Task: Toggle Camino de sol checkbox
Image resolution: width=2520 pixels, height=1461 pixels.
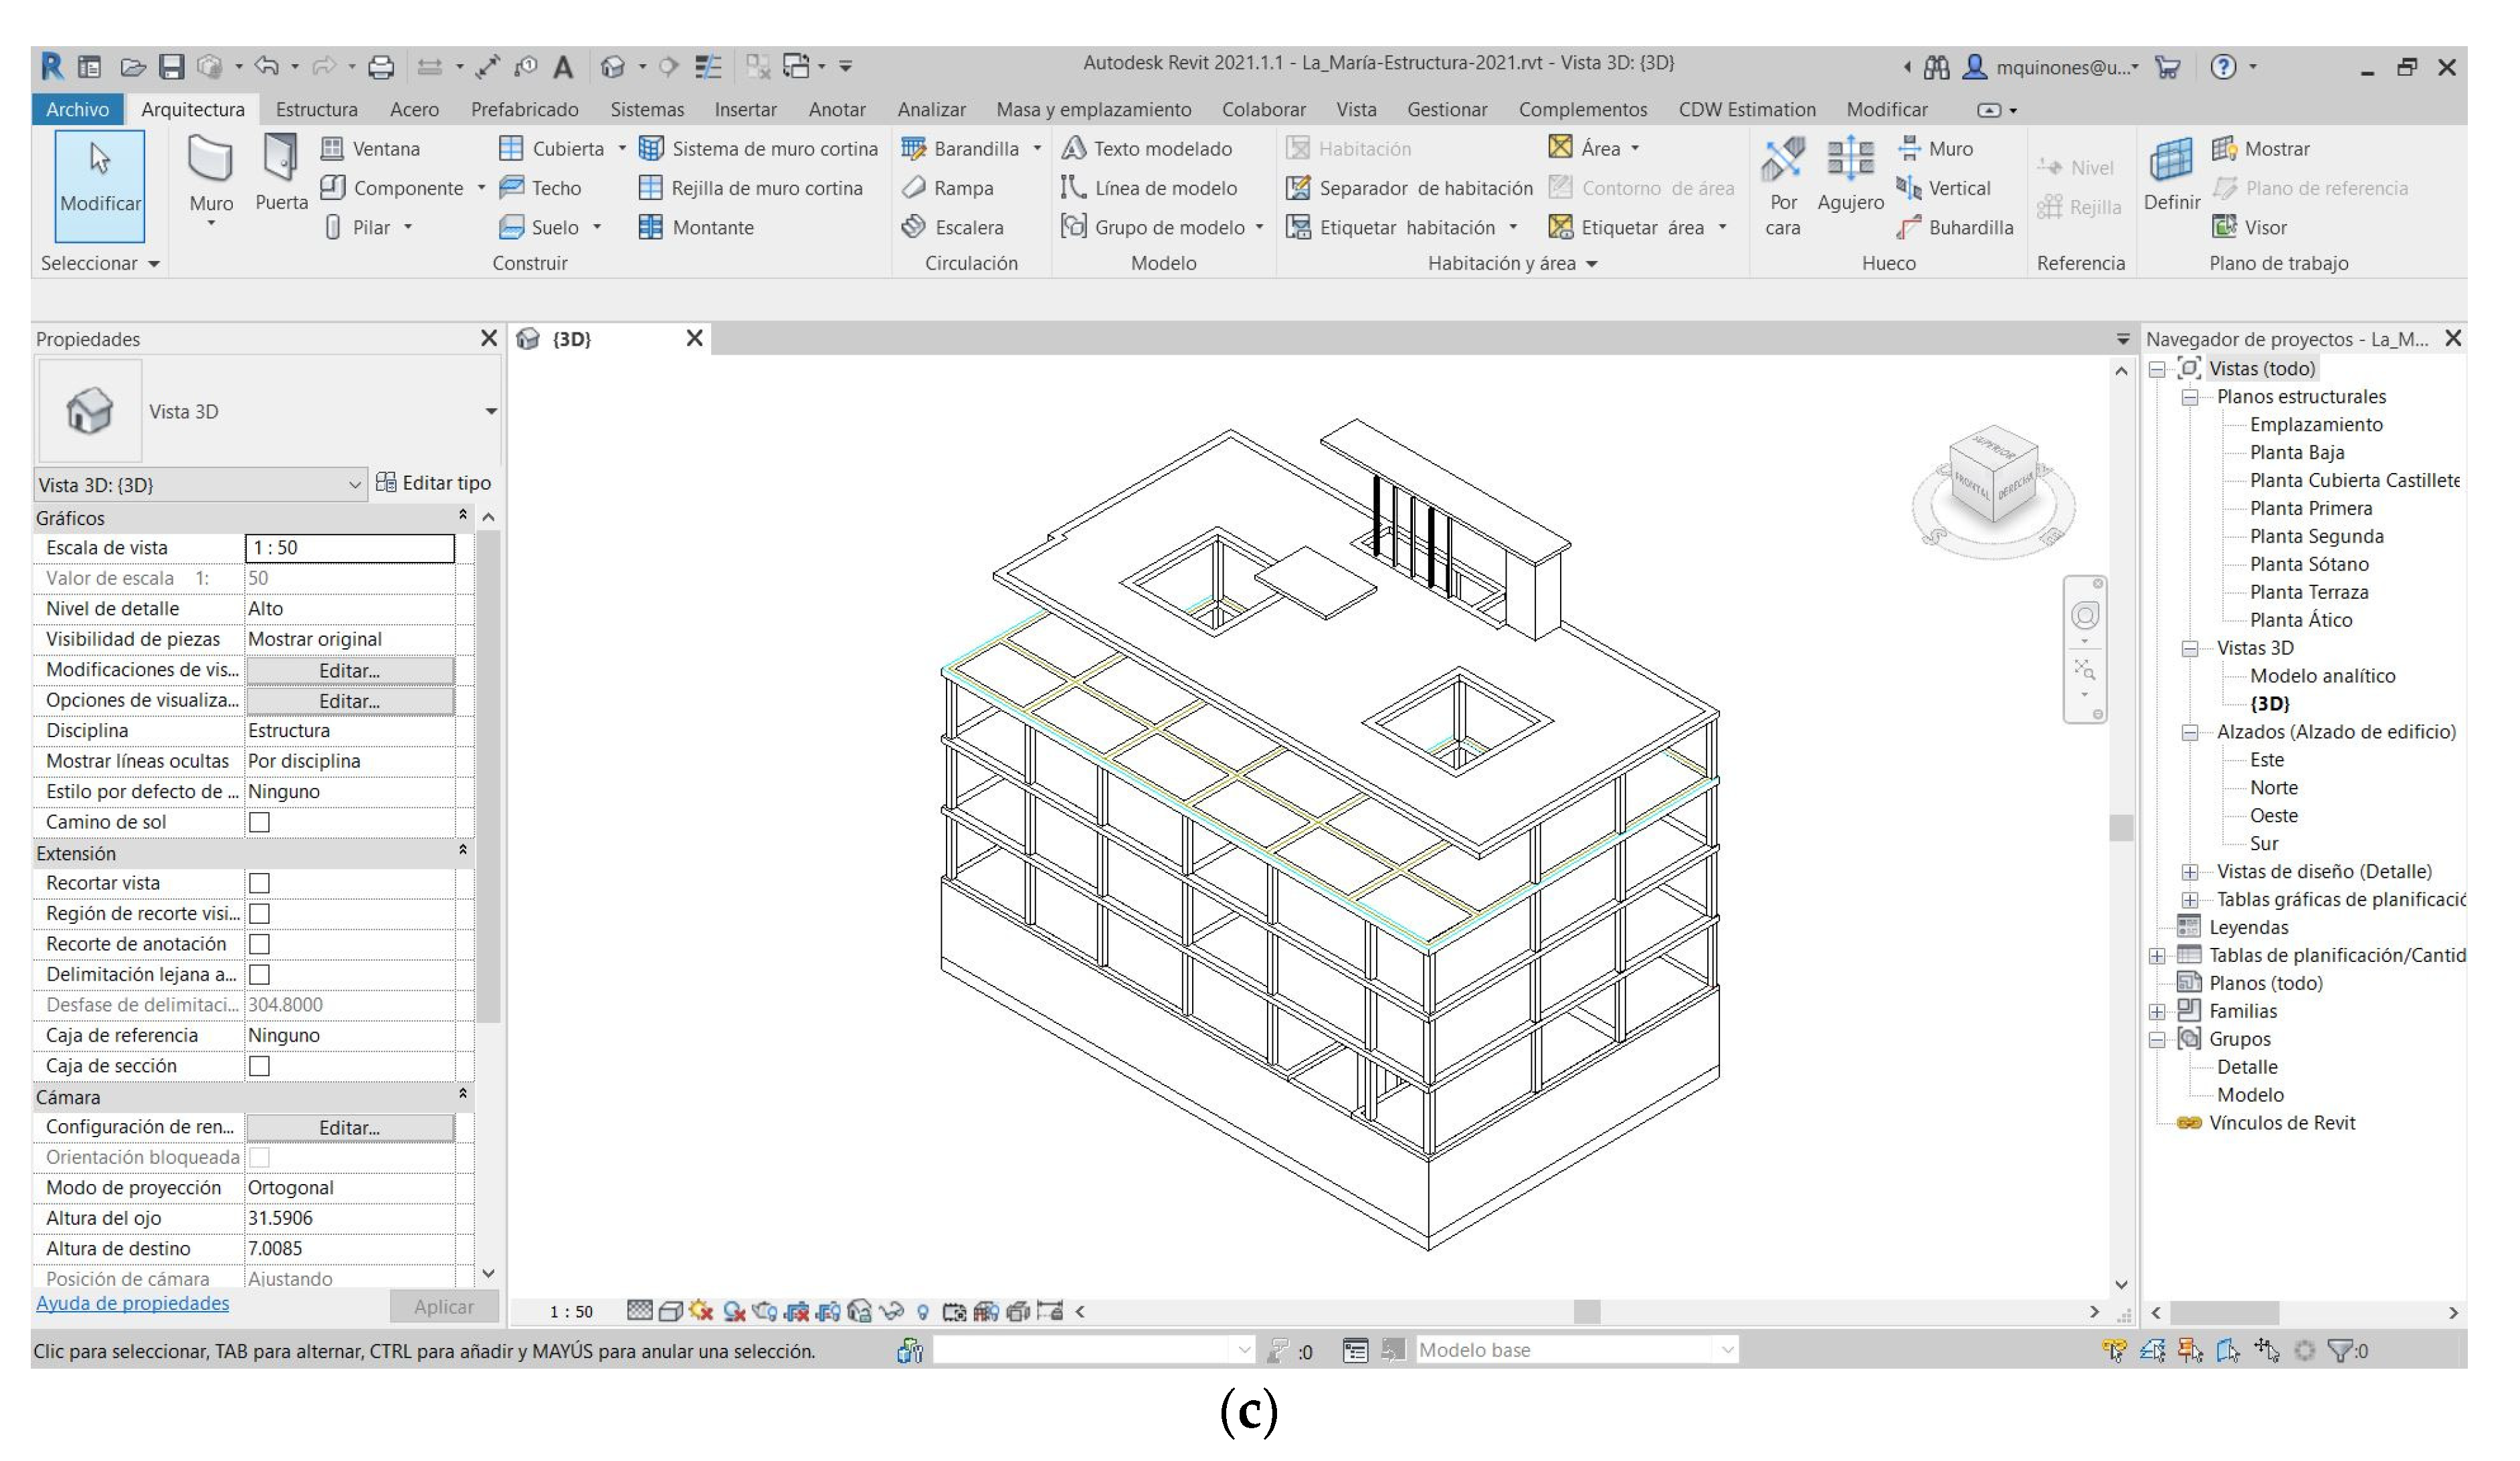Action: coord(260,823)
